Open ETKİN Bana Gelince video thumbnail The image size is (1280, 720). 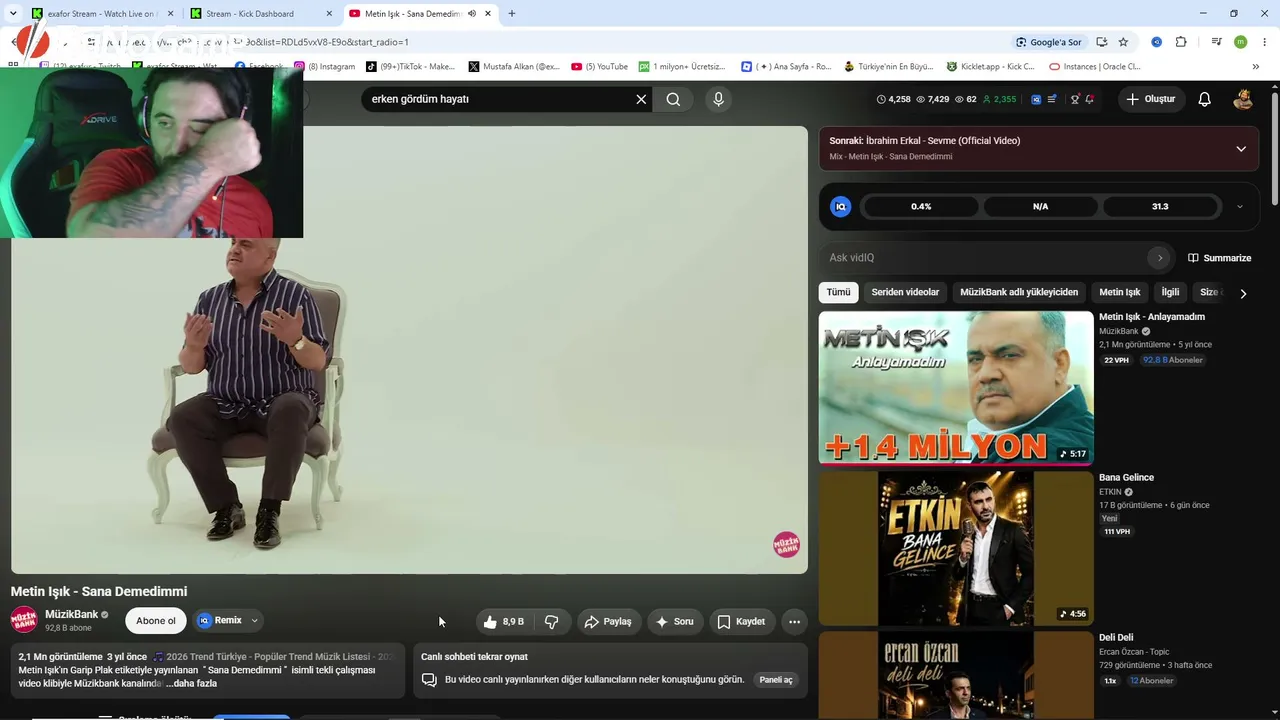pos(956,548)
